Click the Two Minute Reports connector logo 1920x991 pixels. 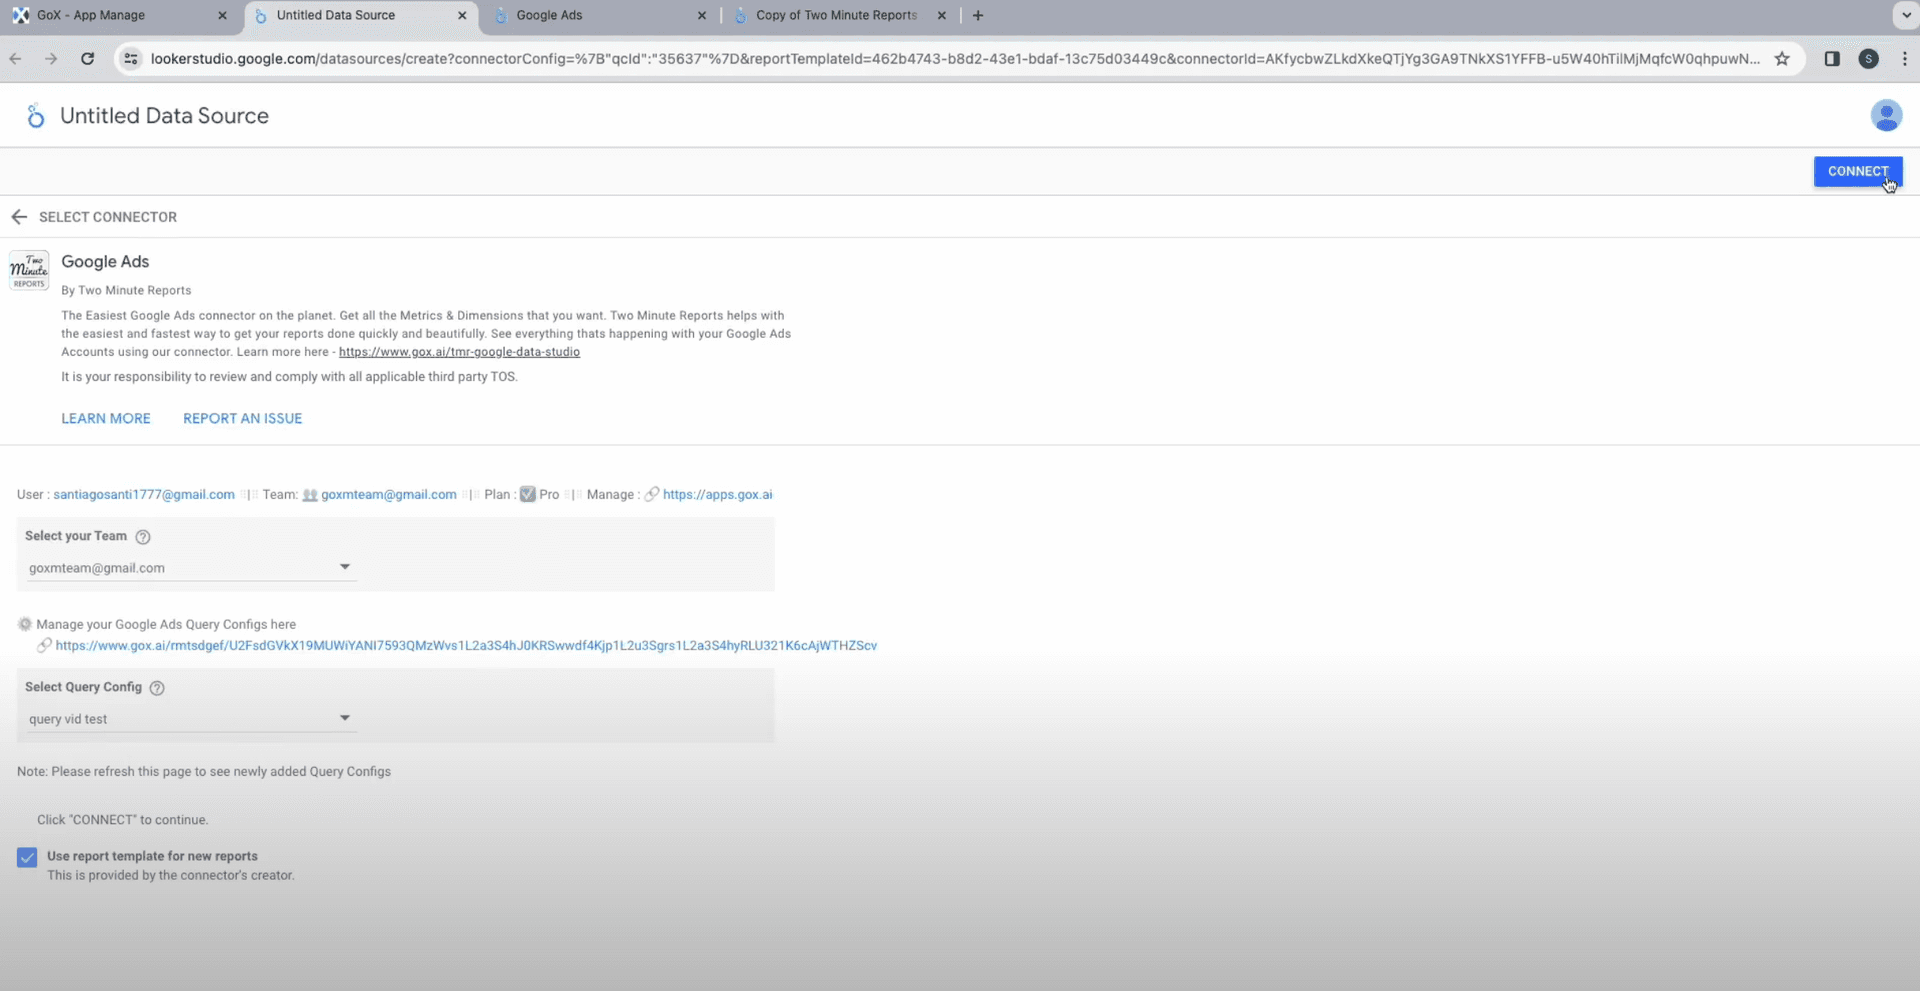[29, 270]
